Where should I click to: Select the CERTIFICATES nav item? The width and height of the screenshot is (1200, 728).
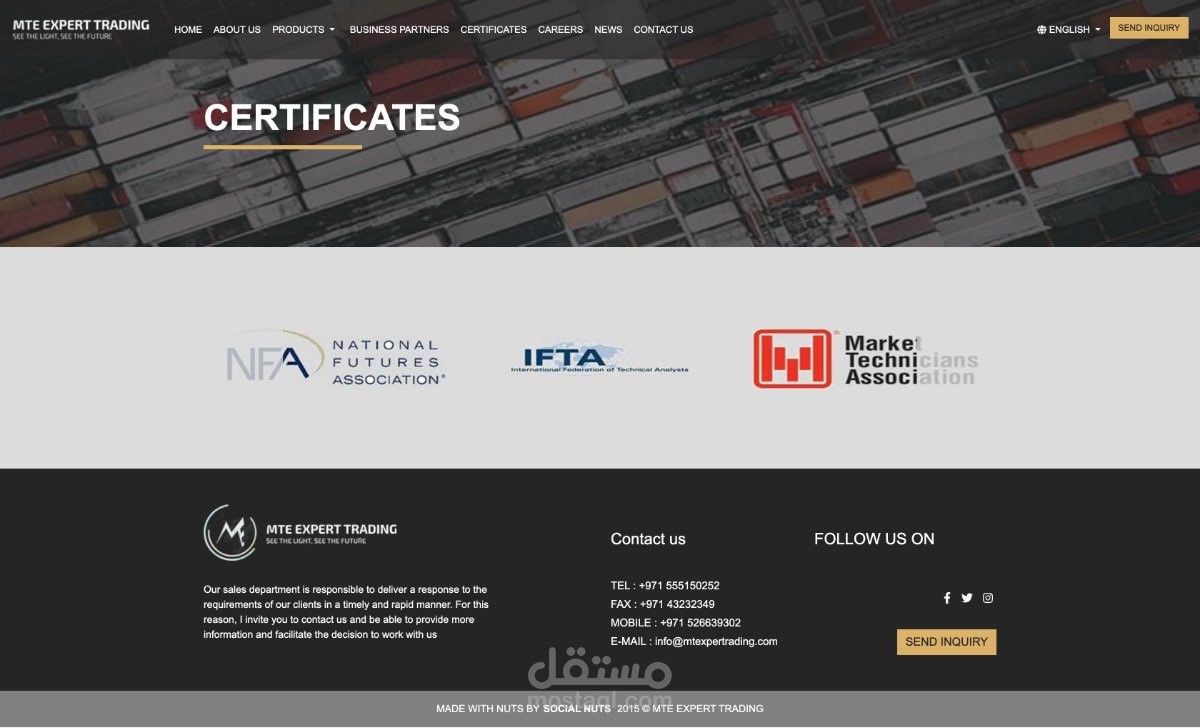(x=493, y=29)
